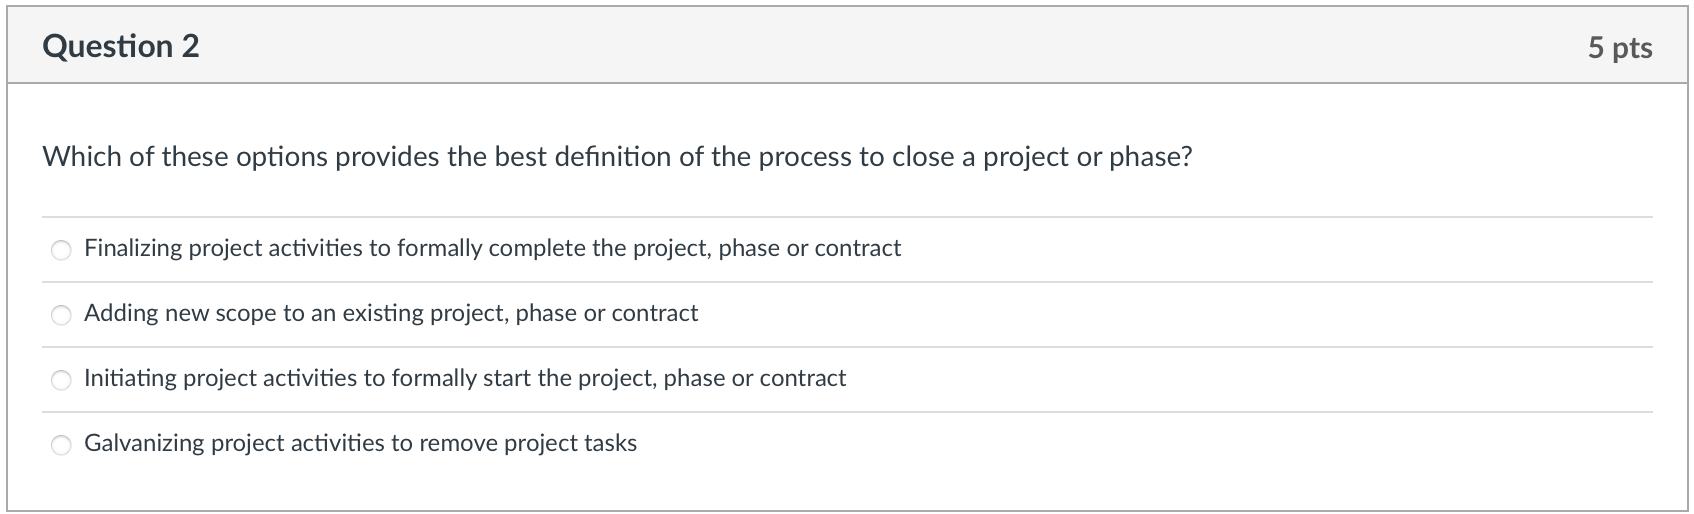Viewport: 1694px width, 514px height.
Task: Click the 'Adding new scope to an existing project' text
Action: [391, 313]
